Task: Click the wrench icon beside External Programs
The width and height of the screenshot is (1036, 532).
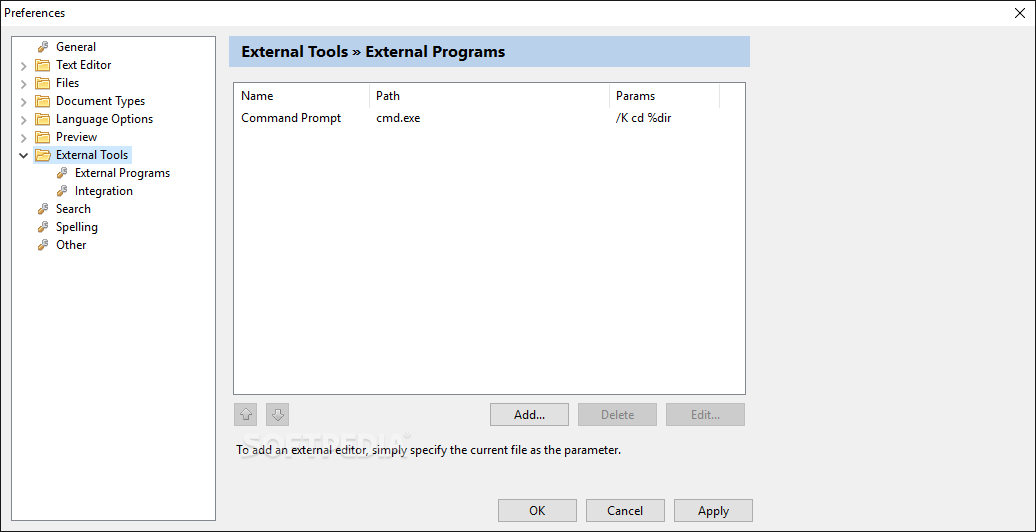Action: tap(62, 173)
